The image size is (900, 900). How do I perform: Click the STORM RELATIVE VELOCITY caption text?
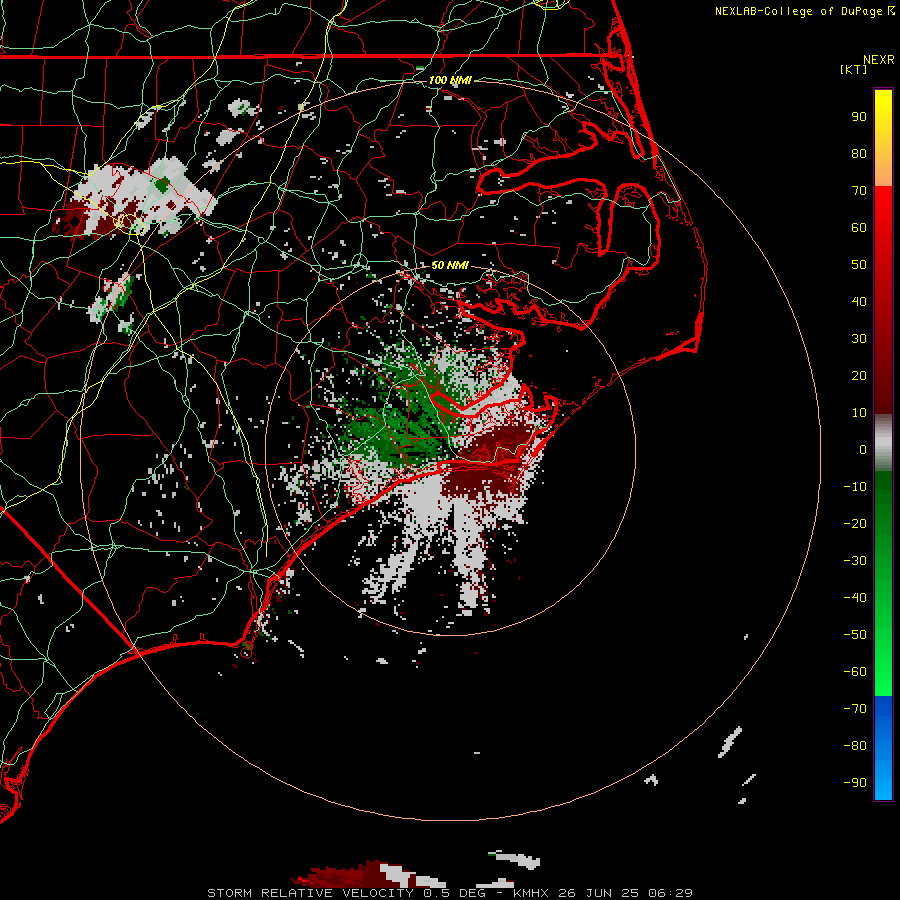pyautogui.click(x=310, y=893)
